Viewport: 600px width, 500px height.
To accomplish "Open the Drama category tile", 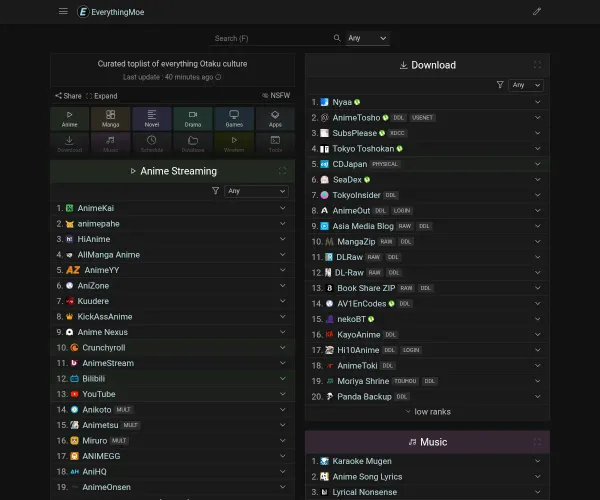I will tap(193, 119).
